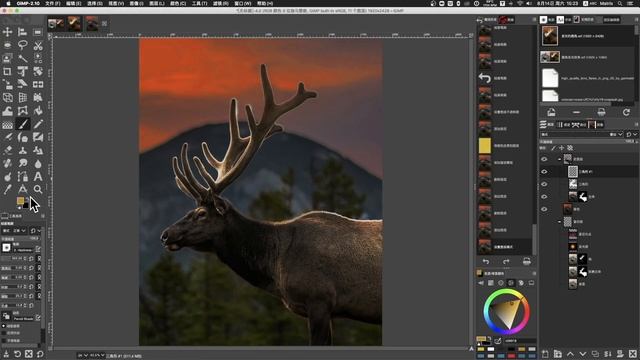Open the Apple menu
Viewport: 640px width, 360px height.
click(x=8, y=3)
